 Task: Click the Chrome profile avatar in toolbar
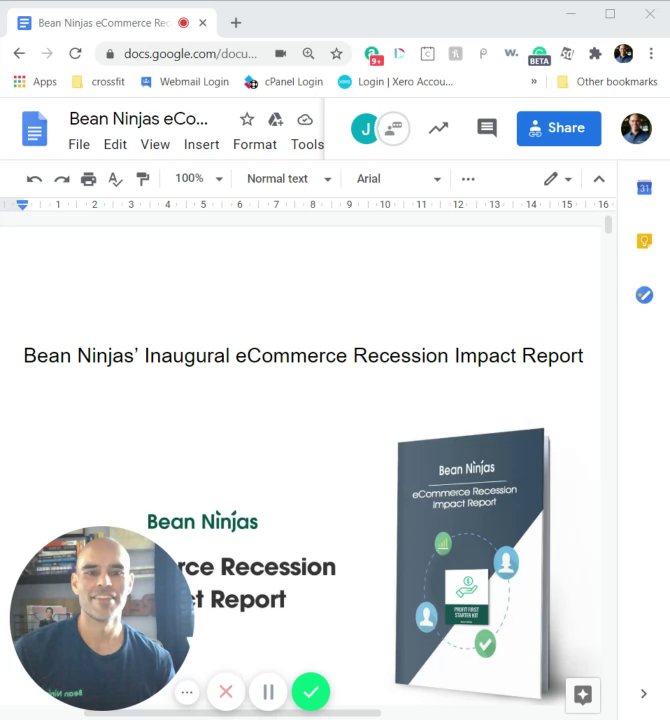(623, 54)
